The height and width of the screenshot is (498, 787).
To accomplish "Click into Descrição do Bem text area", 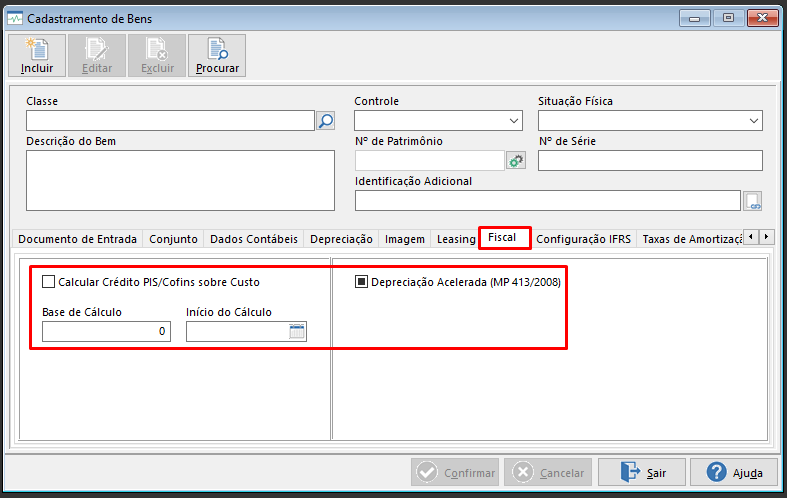I will [x=181, y=181].
